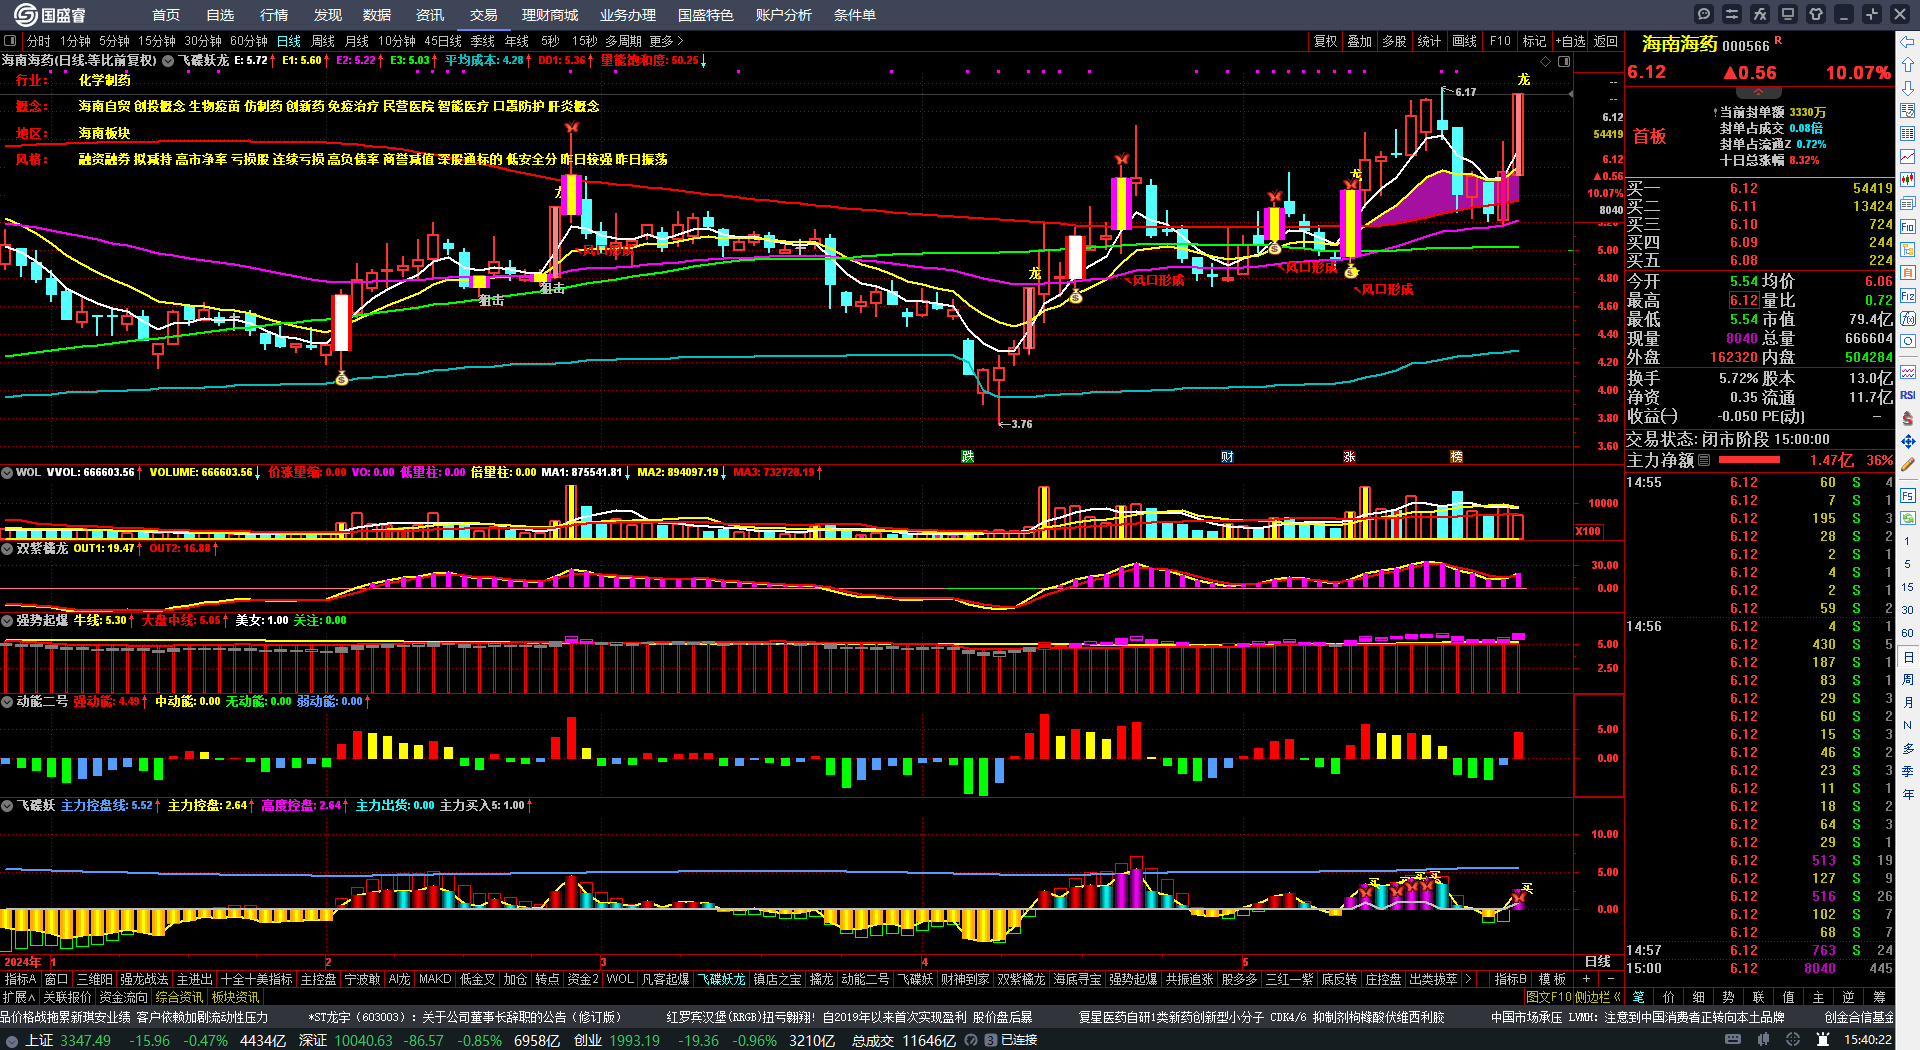Select the 60分钟 period

[249, 41]
